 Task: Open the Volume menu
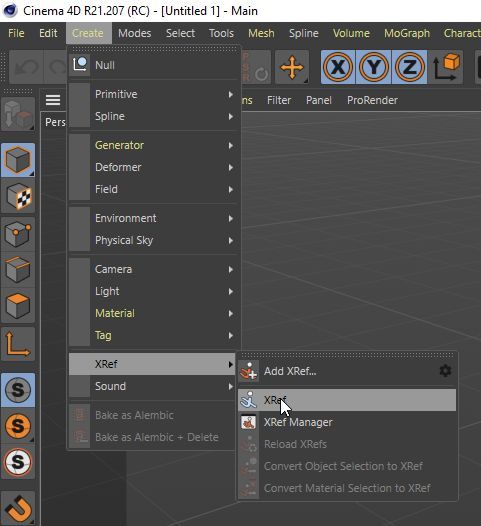tap(351, 33)
